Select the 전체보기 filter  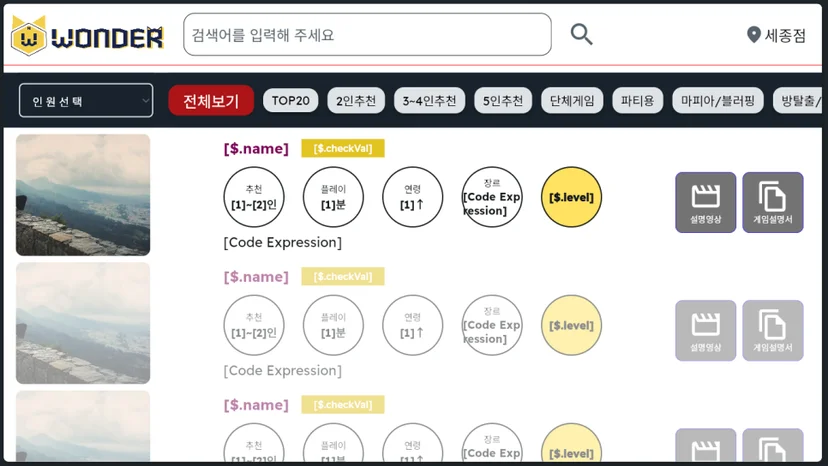click(211, 100)
